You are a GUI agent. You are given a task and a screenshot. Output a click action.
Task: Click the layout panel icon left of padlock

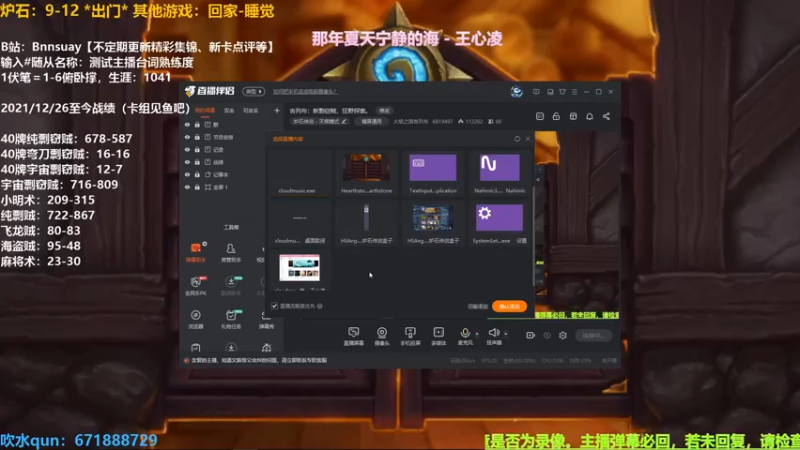540,116
